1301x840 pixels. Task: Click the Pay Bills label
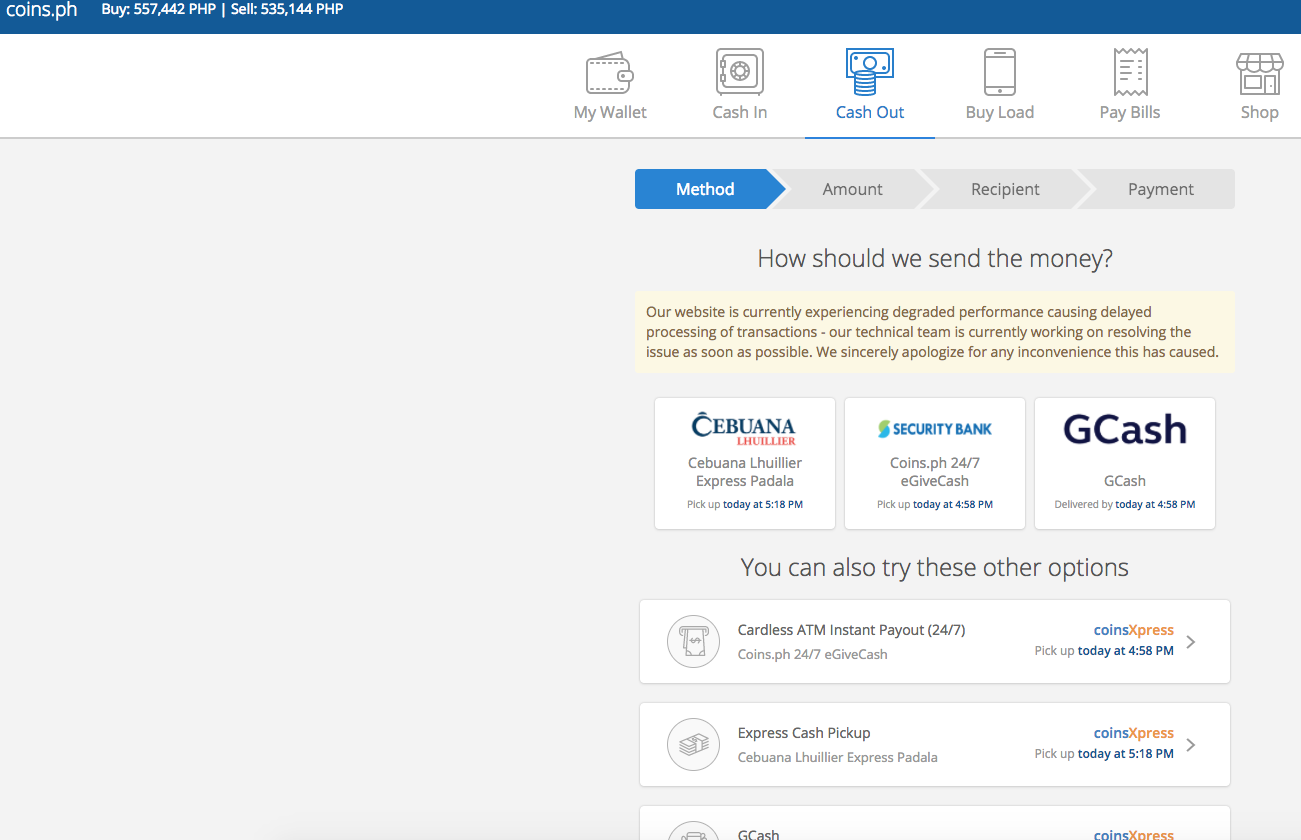click(x=1130, y=112)
